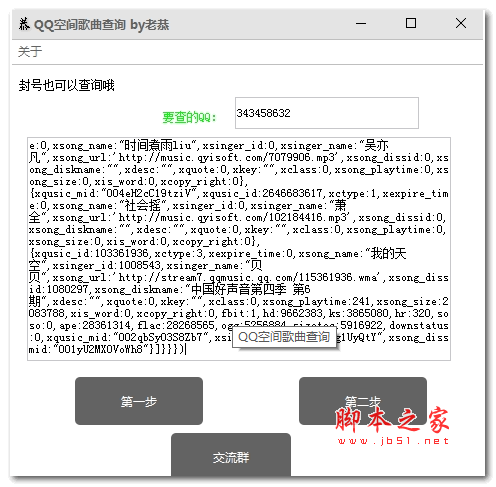Click the 封号也可以查询哦 text
496x487 pixels.
67,85
